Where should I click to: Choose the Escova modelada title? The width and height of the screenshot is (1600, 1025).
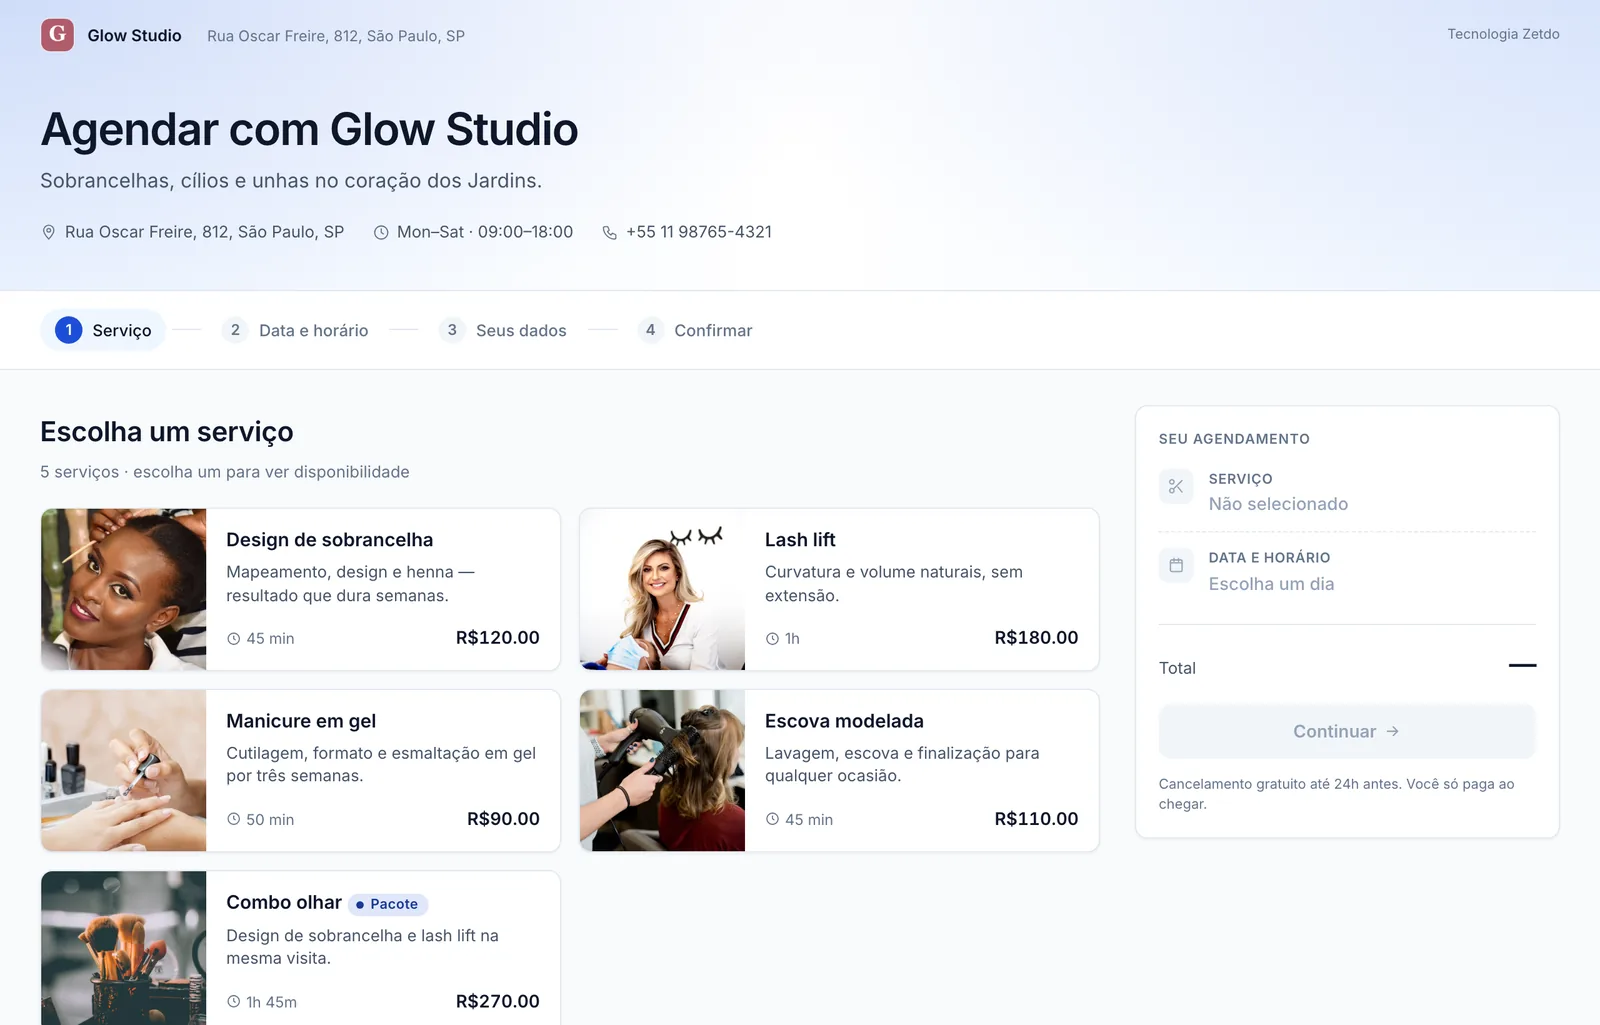pyautogui.click(x=844, y=721)
